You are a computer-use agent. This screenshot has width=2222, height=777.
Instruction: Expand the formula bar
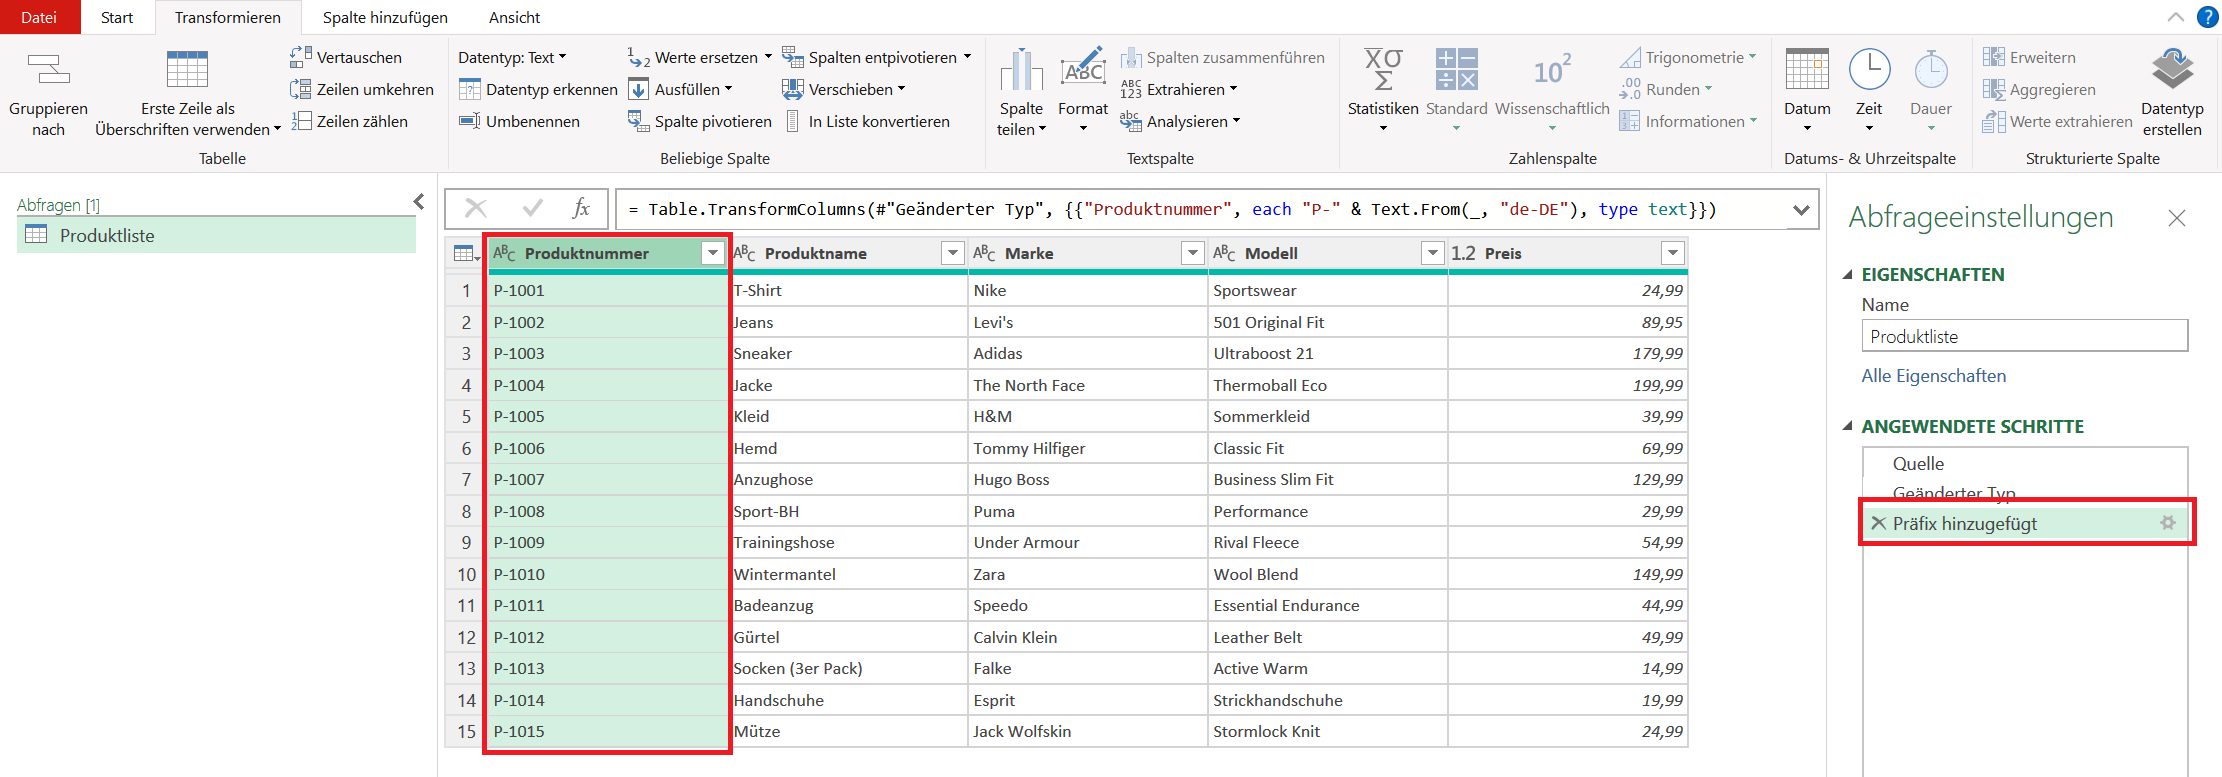click(1801, 210)
